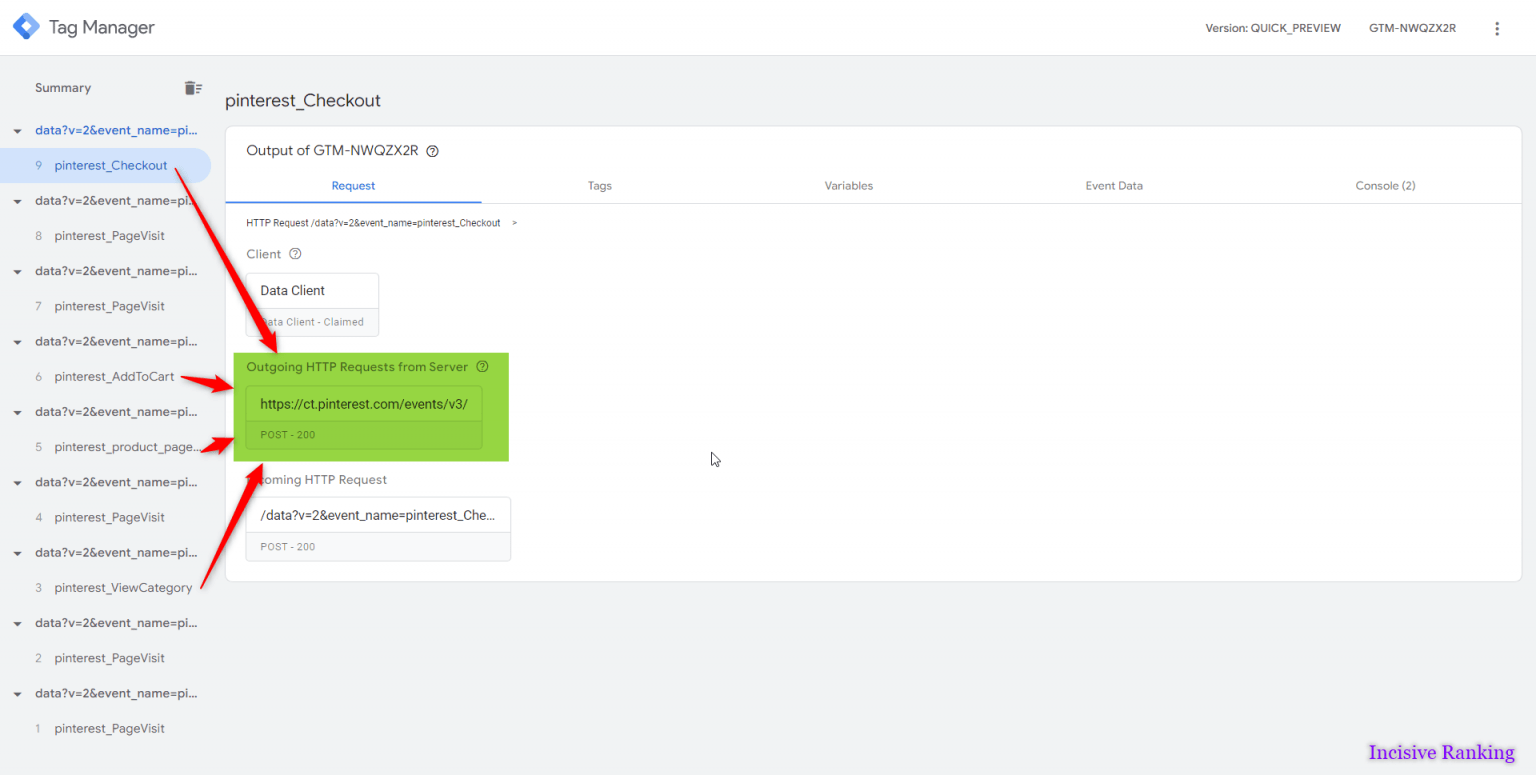Open the three-dot overflow menu
The width and height of the screenshot is (1536, 775).
point(1497,28)
